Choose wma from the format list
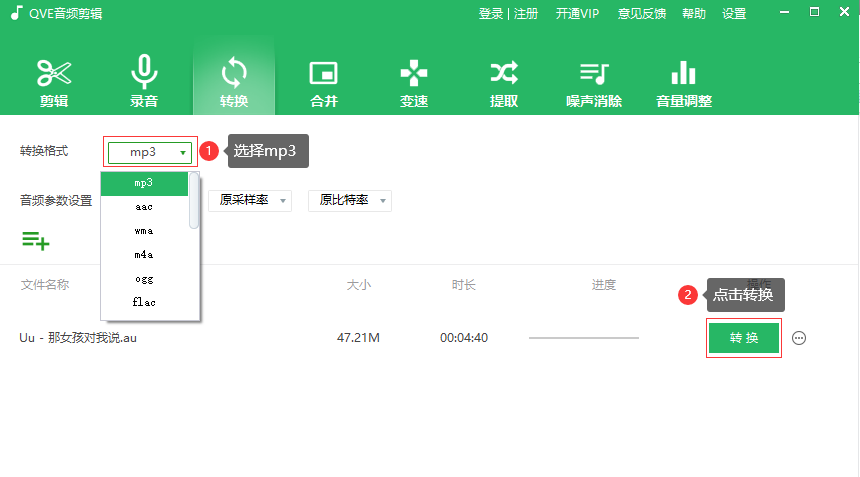860x477 pixels. [x=144, y=231]
